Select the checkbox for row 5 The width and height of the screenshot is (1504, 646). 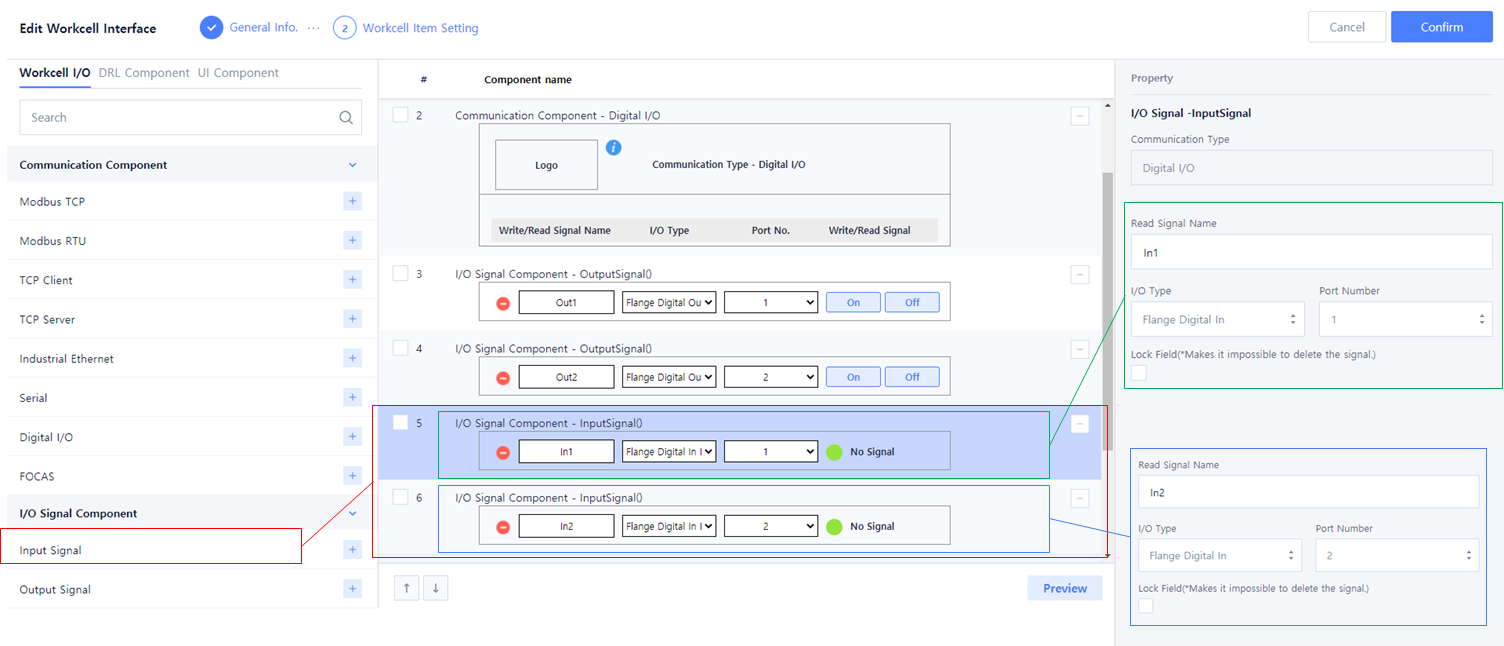[400, 423]
